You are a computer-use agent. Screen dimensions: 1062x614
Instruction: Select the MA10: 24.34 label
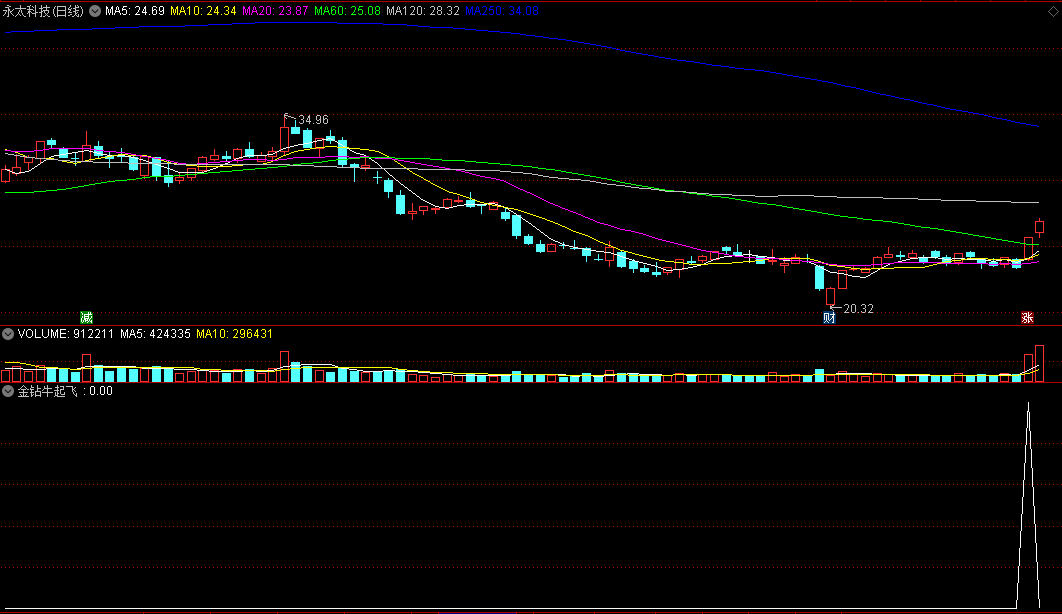(x=203, y=11)
